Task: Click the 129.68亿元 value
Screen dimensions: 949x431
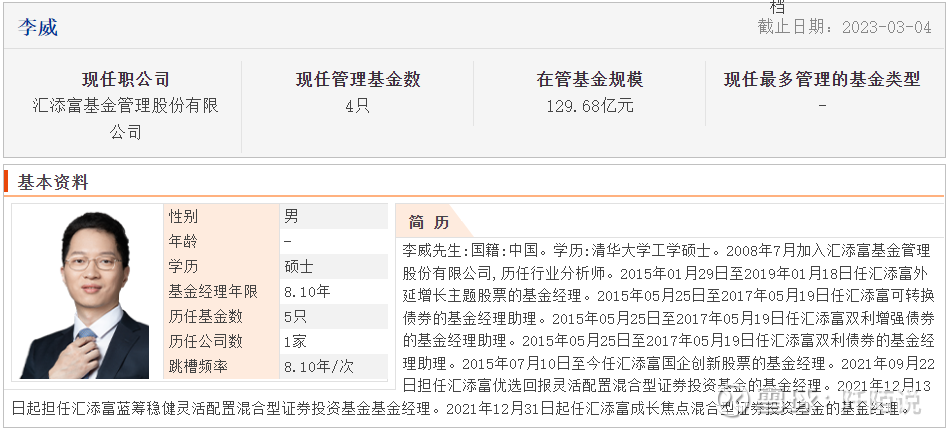Action: [x=590, y=106]
